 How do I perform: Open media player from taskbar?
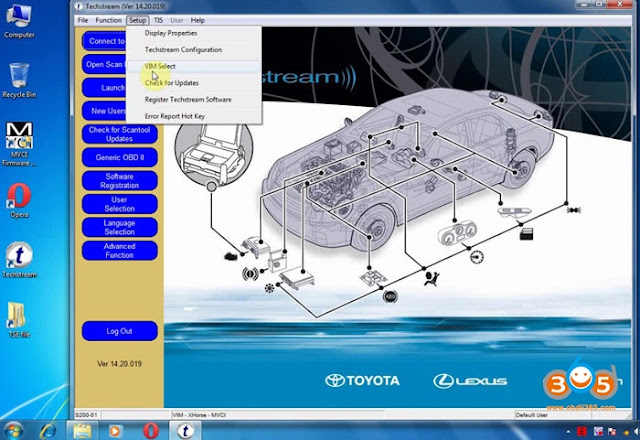pos(115,431)
